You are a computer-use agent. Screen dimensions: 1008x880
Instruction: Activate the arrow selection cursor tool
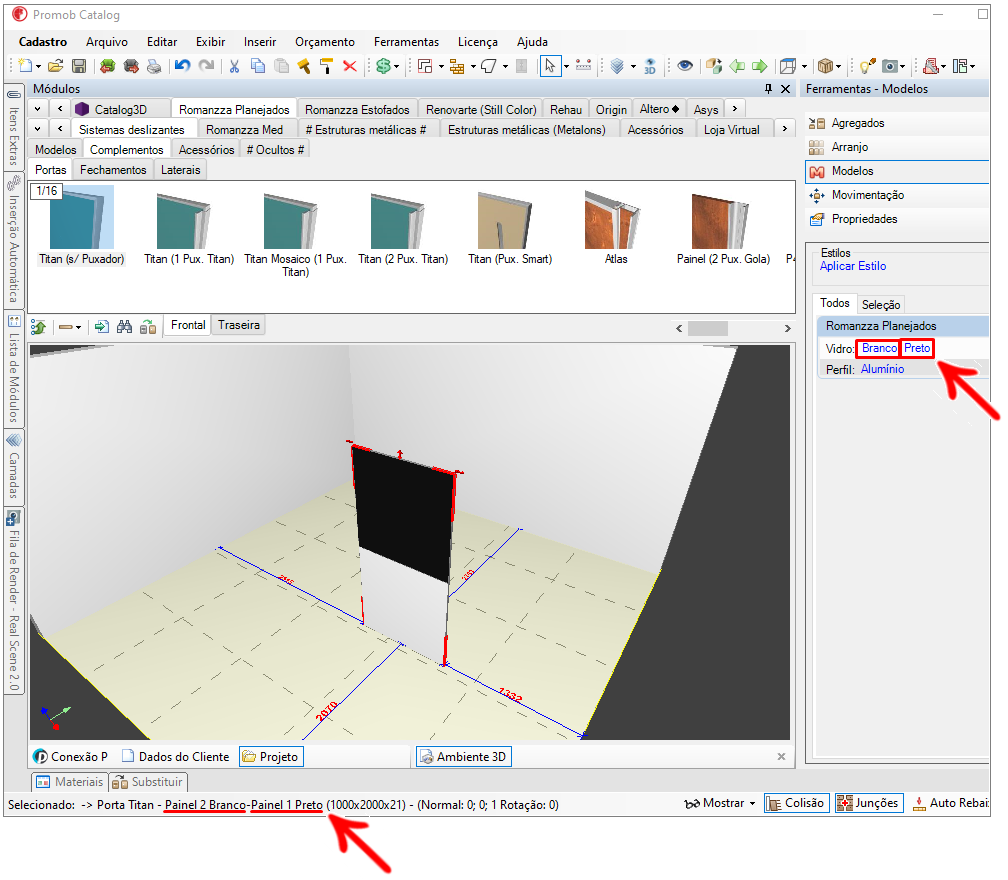point(550,66)
